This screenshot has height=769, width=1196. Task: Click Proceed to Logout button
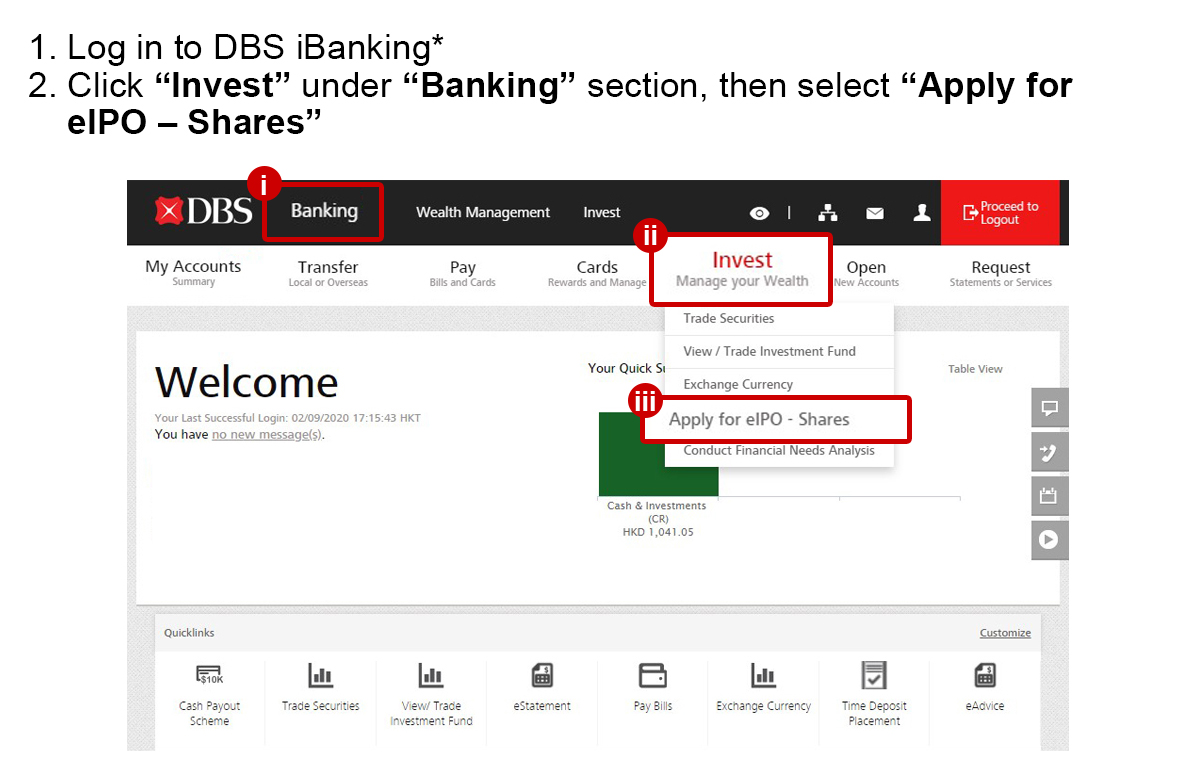[1000, 213]
